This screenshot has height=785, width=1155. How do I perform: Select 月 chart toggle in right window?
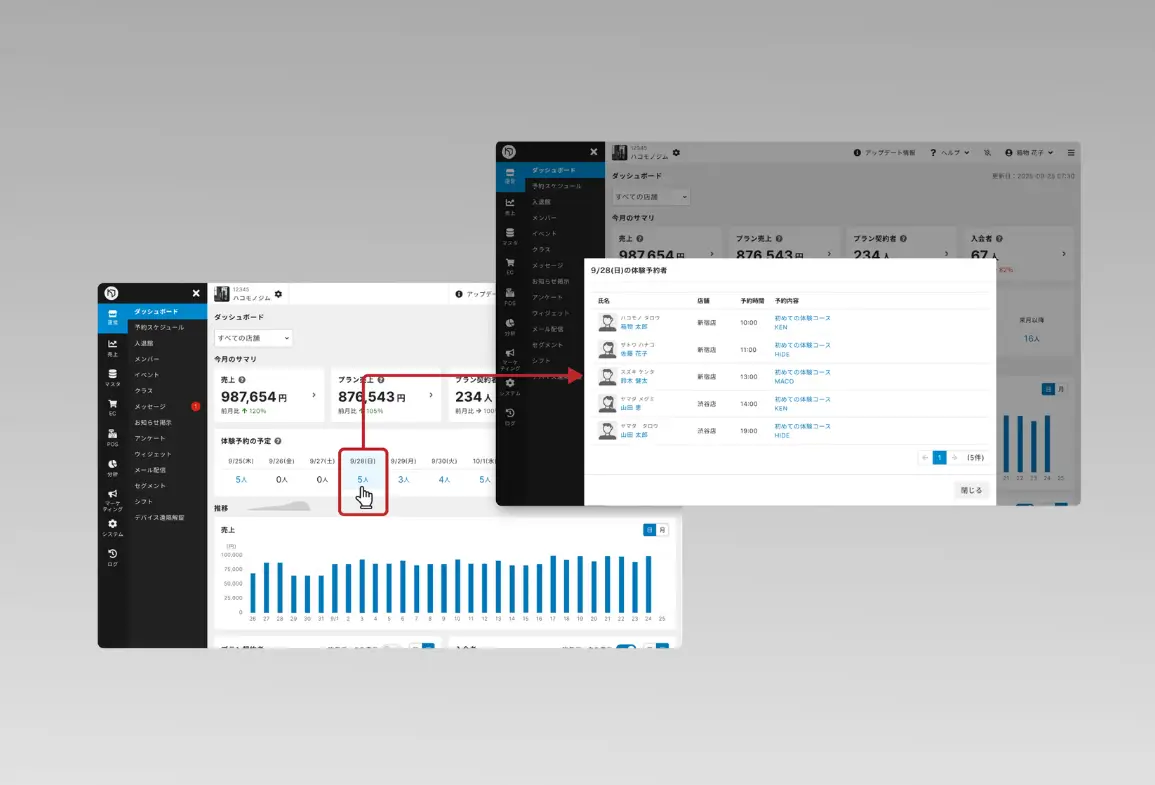[1061, 389]
